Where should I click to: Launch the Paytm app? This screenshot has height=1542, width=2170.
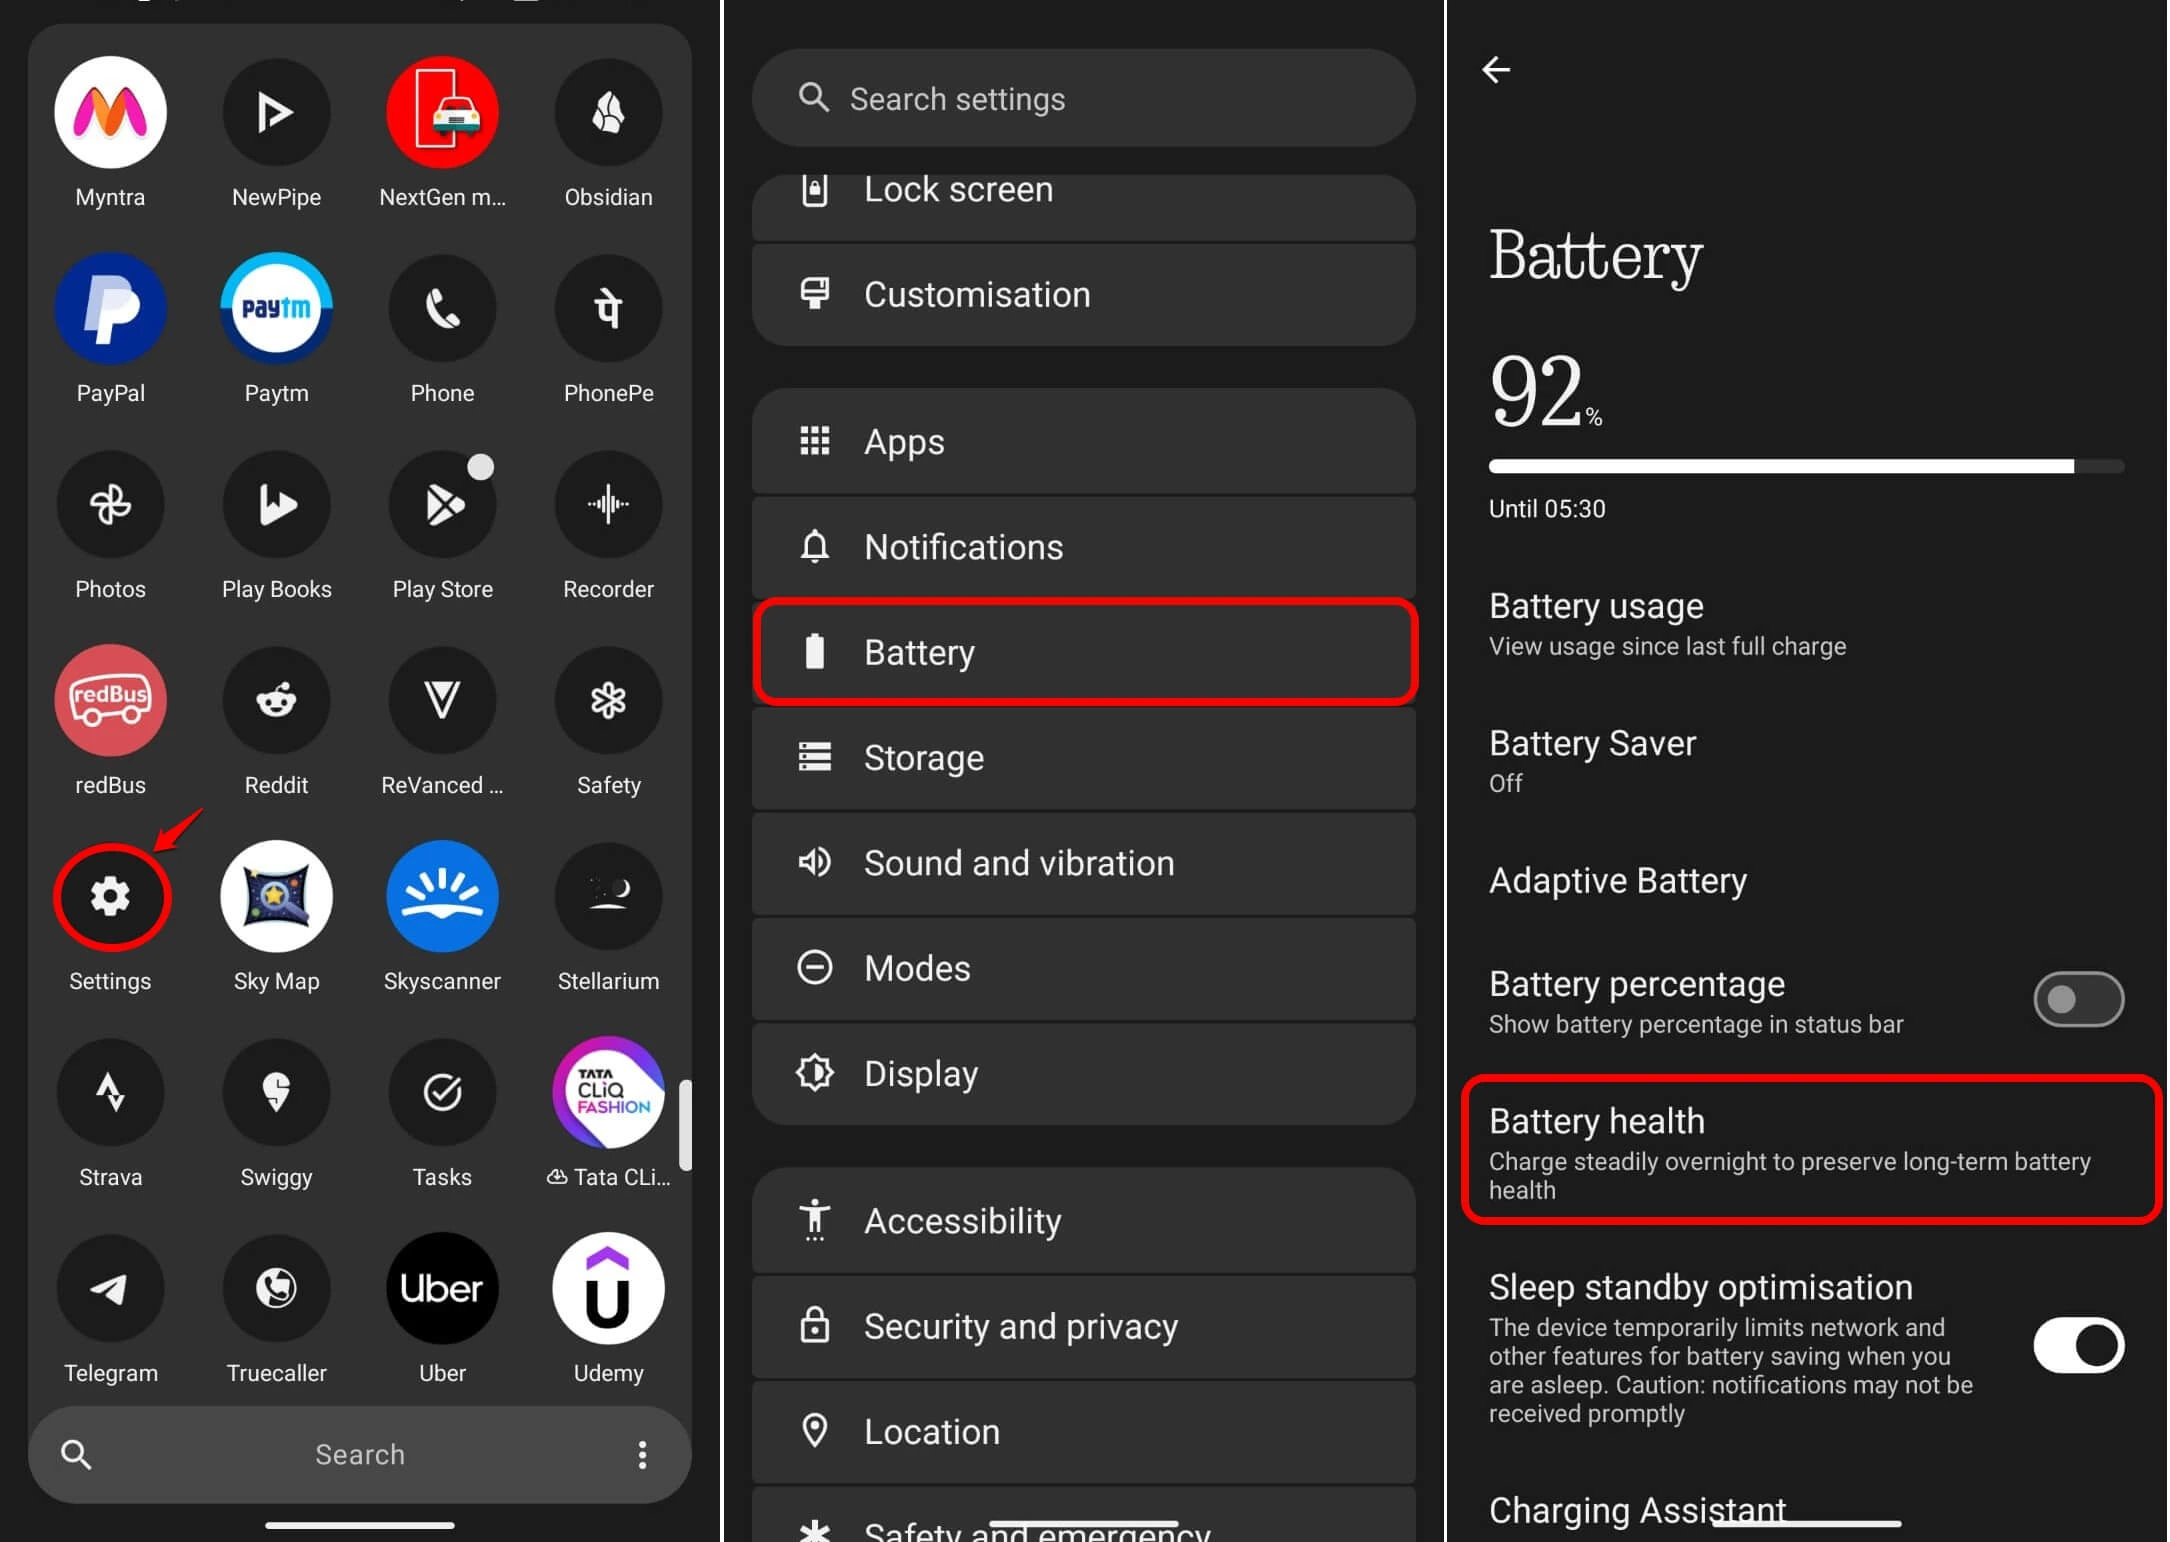[x=276, y=309]
